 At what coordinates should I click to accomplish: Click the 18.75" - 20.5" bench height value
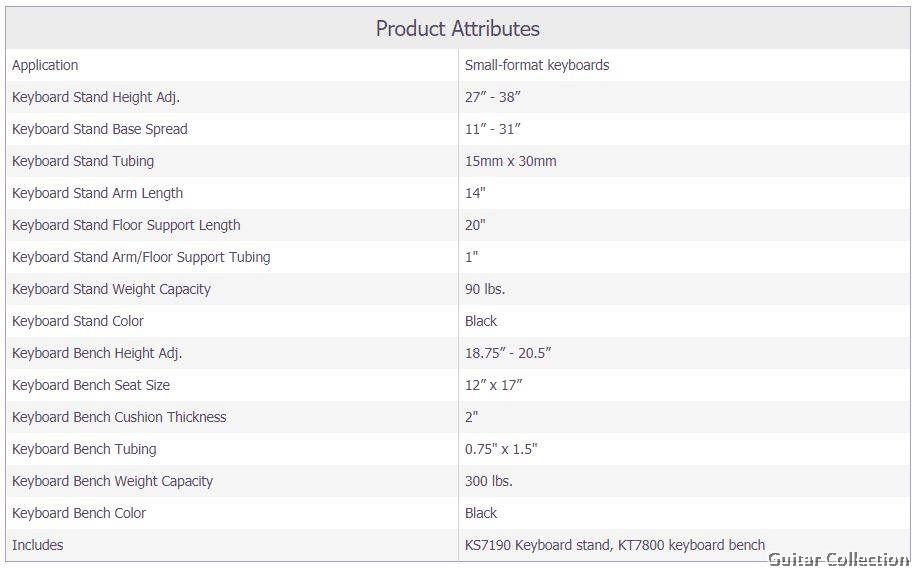pos(508,353)
